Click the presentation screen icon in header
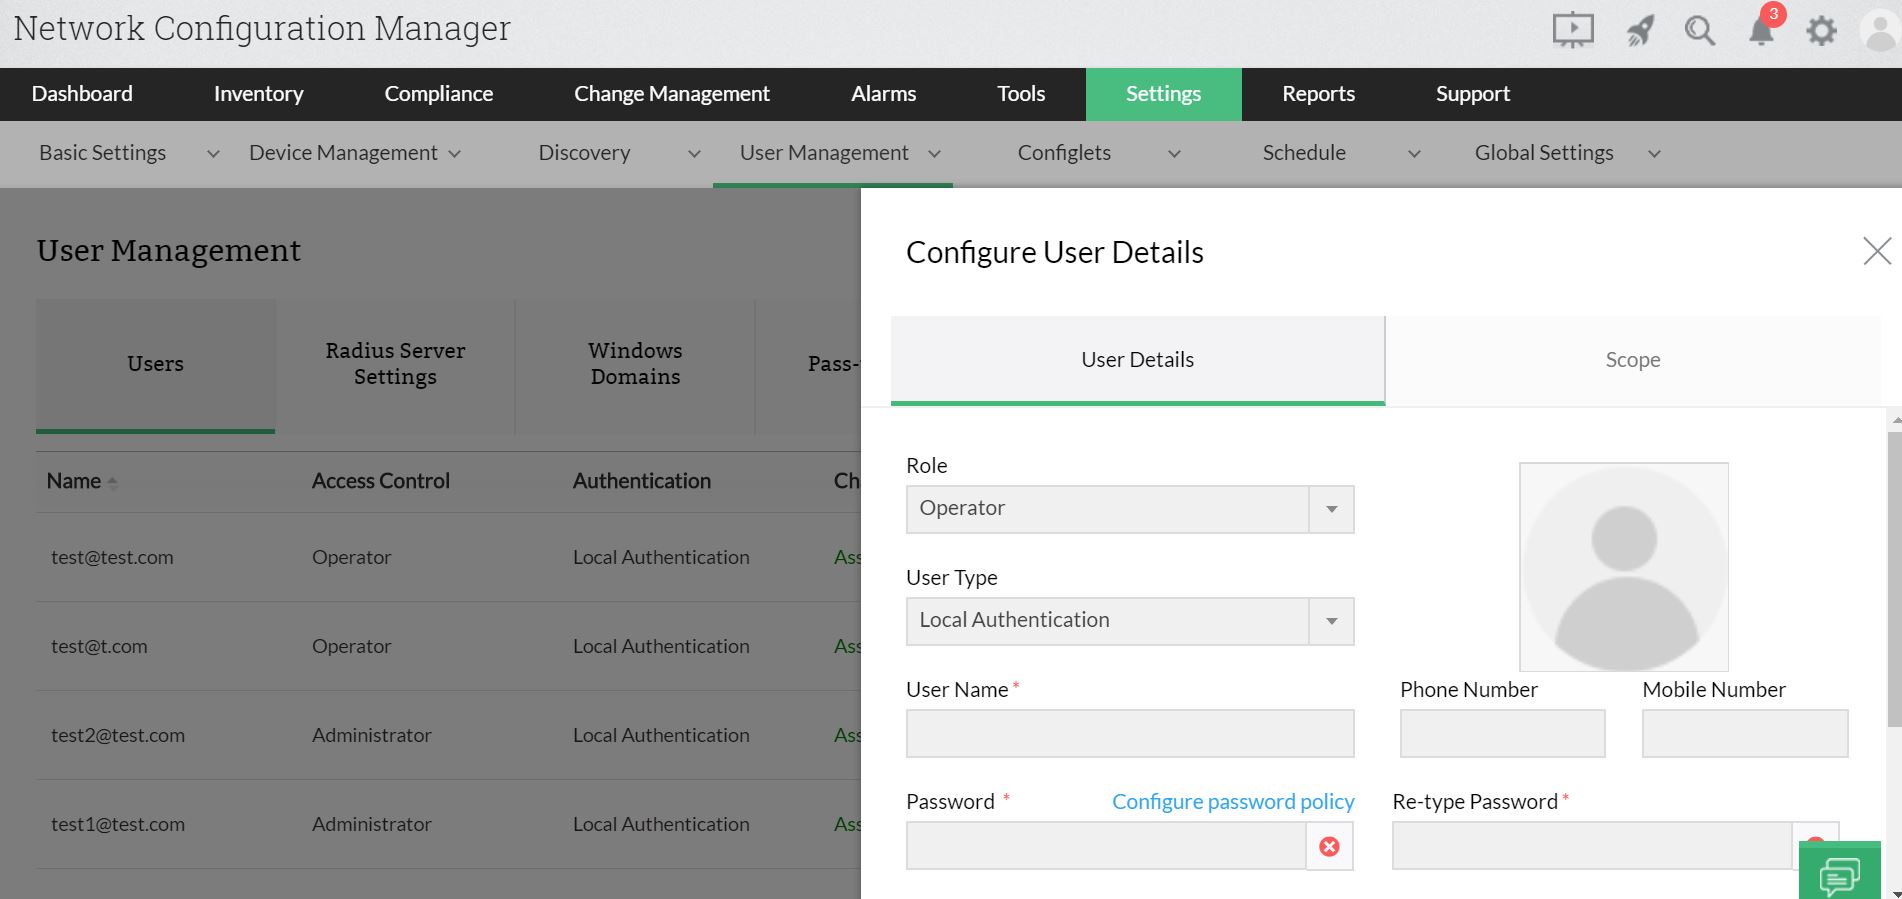 click(1572, 30)
